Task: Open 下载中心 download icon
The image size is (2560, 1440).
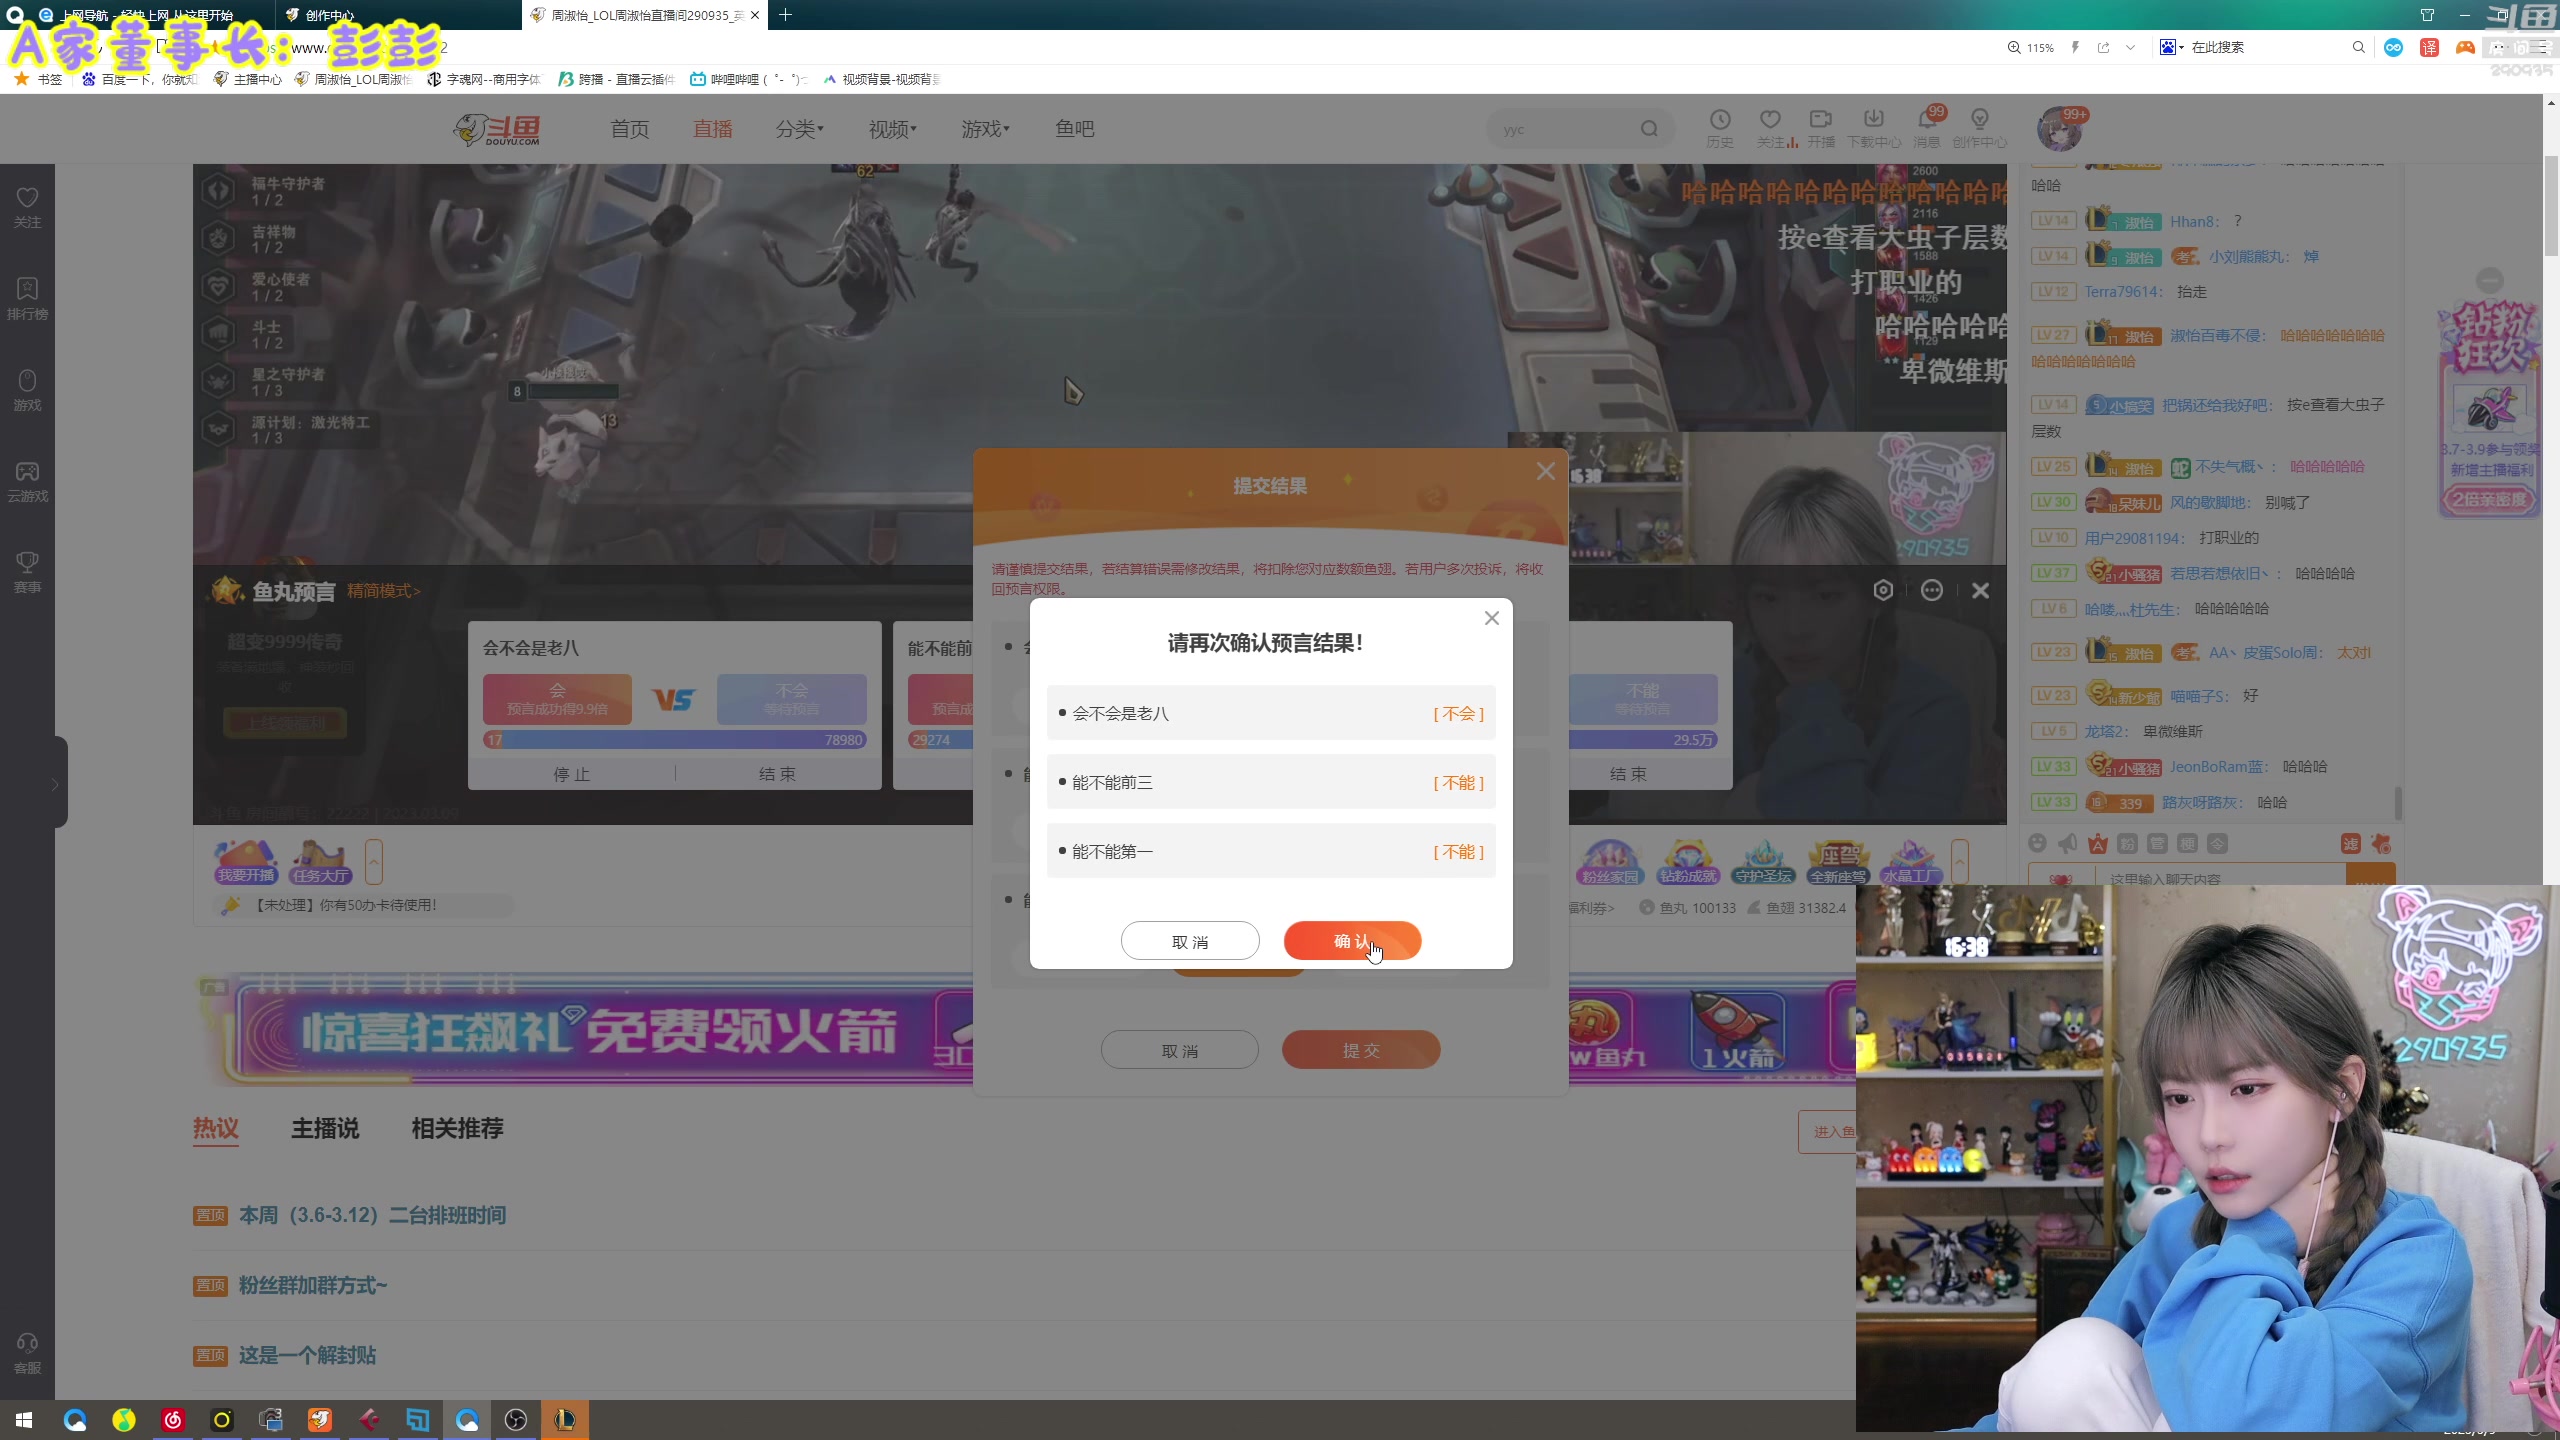Action: click(1874, 129)
